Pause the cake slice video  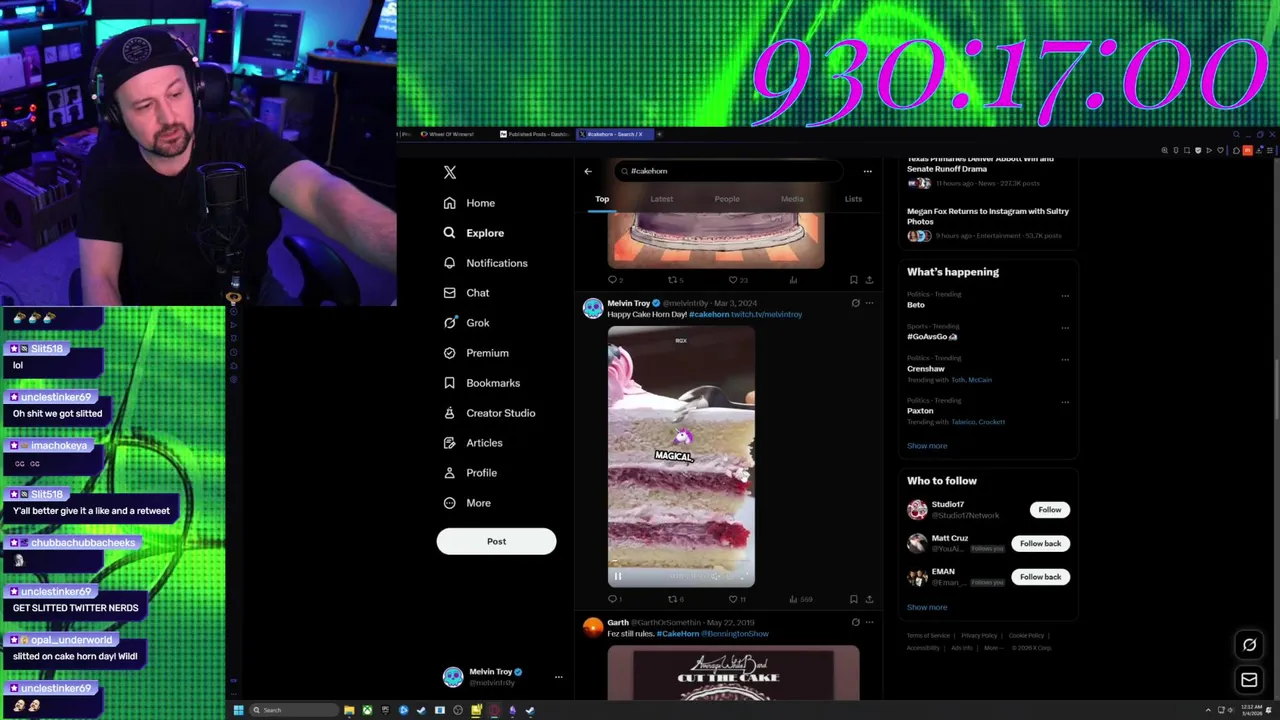click(617, 576)
